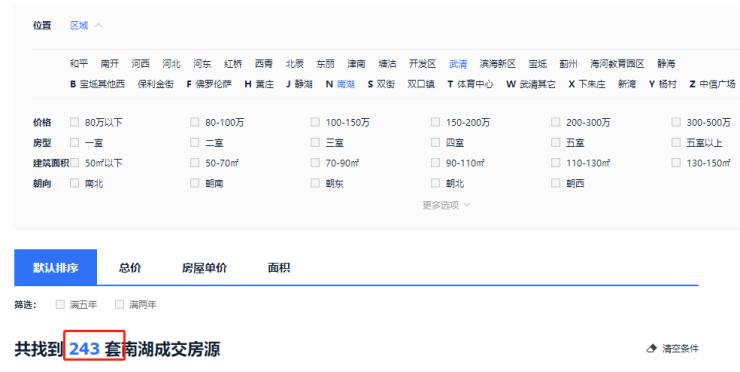Open the 开发区 district
Image resolution: width=740 pixels, height=372 pixels.
pyautogui.click(x=422, y=64)
